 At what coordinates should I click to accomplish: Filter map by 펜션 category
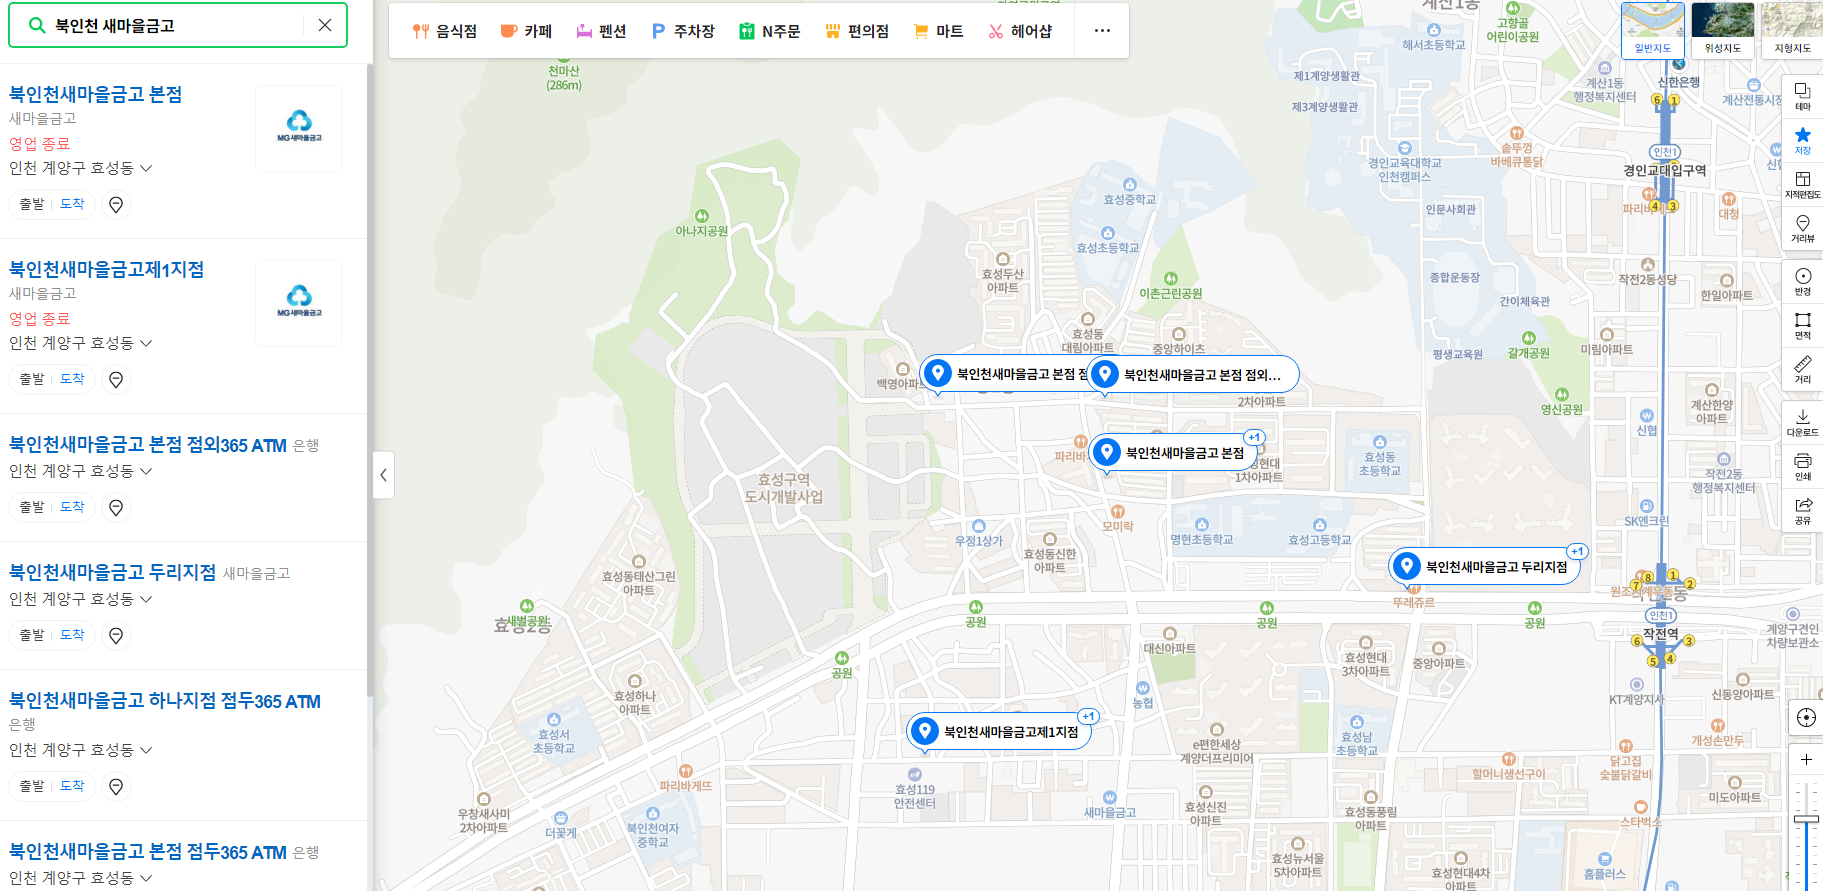point(601,31)
